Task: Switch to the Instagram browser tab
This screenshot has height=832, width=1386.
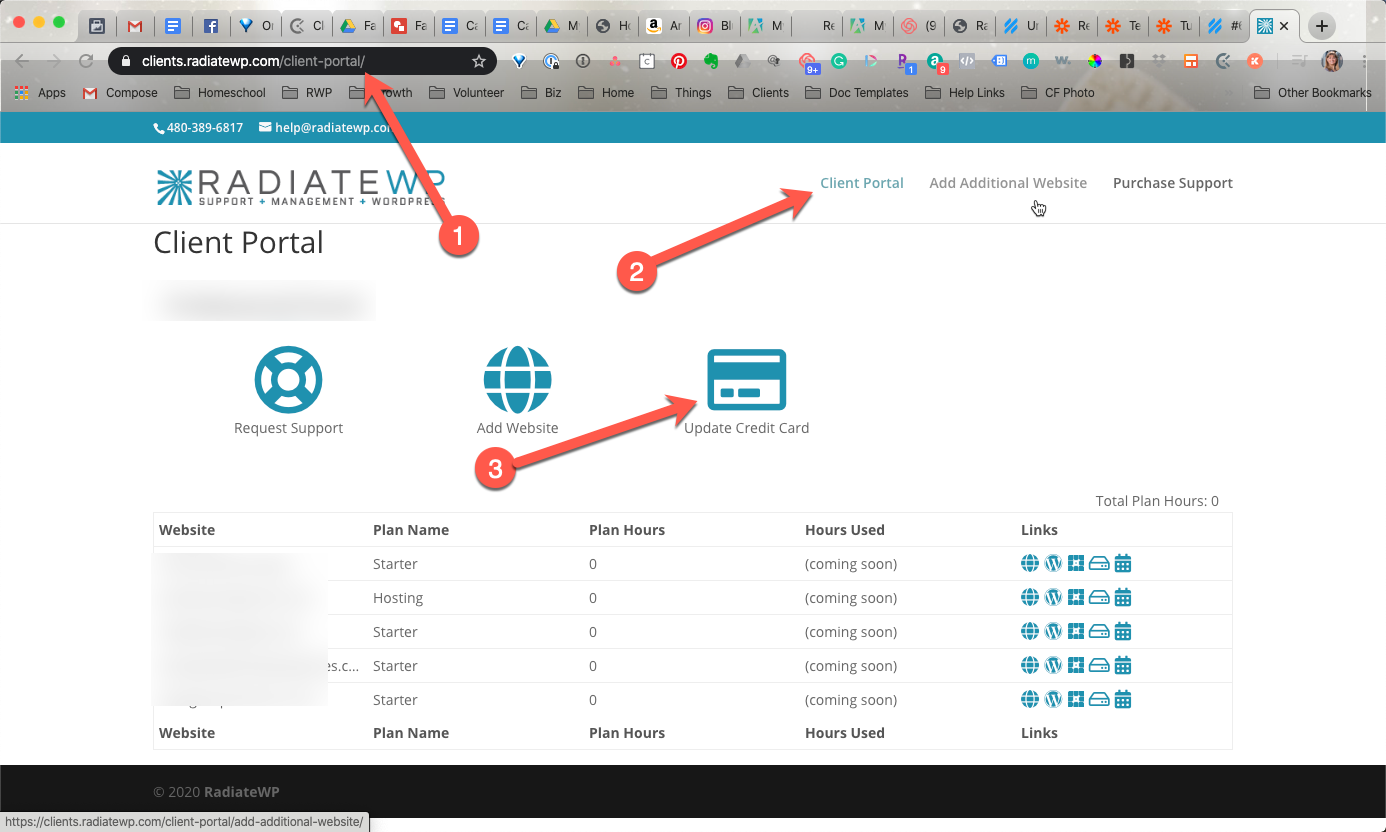Action: pos(715,26)
